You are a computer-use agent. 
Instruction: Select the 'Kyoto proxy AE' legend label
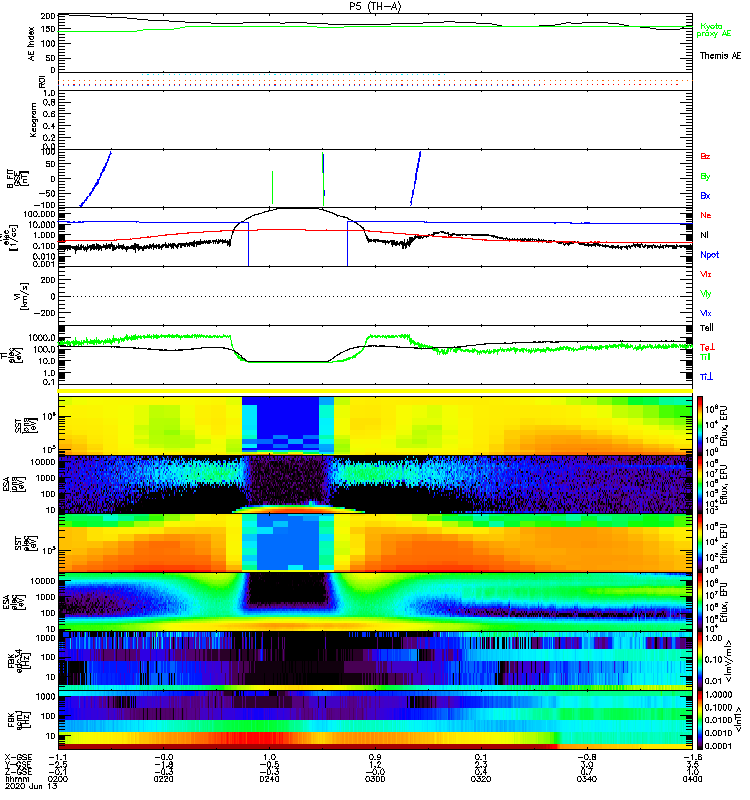[x=713, y=30]
